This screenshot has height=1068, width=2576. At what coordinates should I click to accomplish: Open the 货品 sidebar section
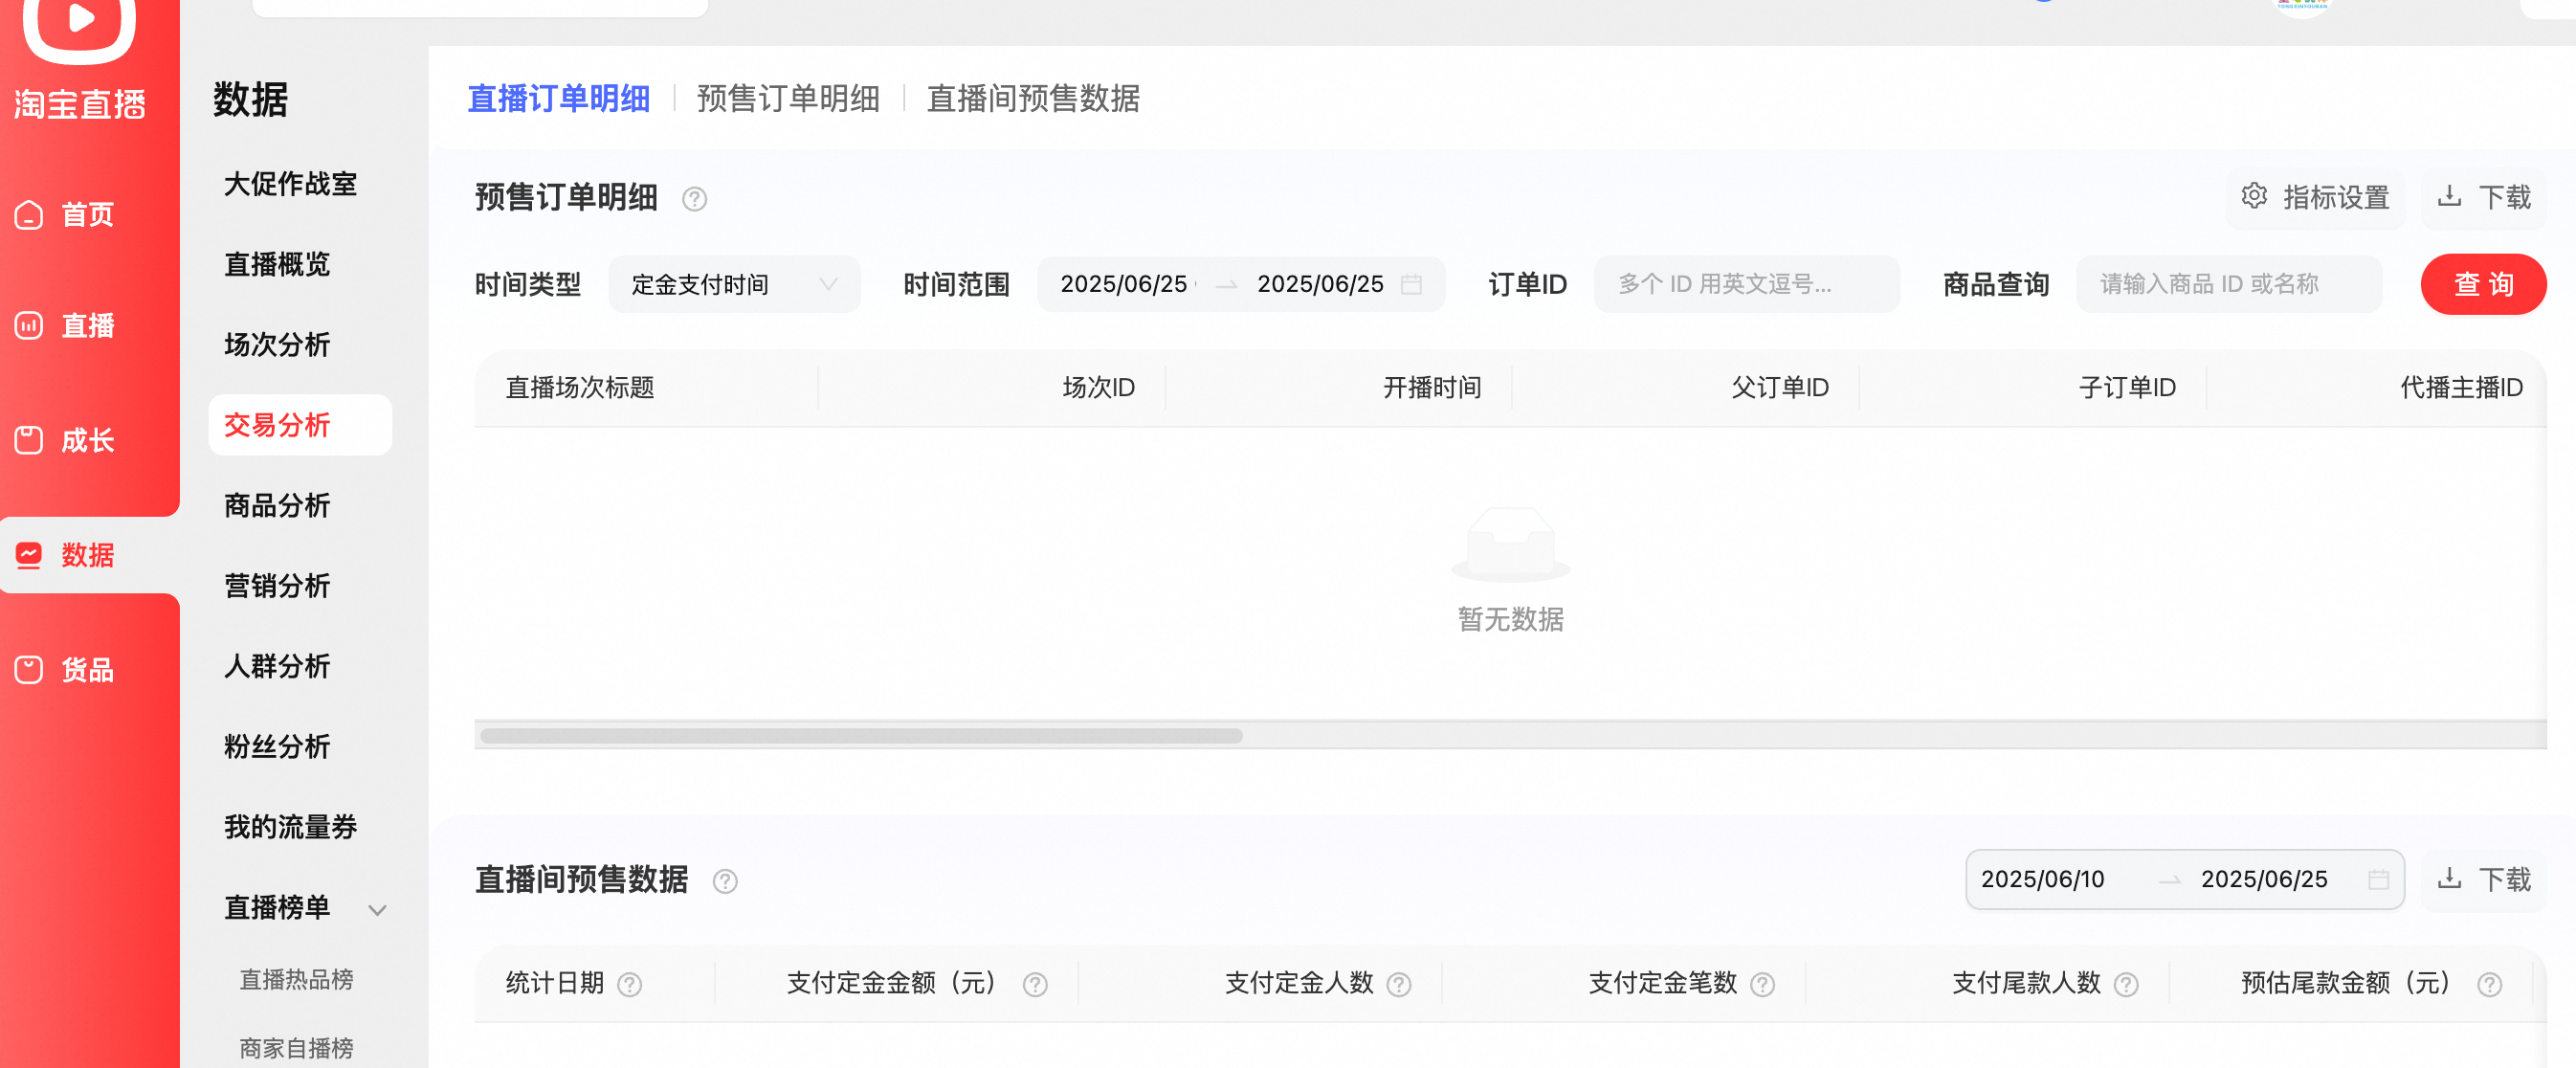tap(66, 669)
